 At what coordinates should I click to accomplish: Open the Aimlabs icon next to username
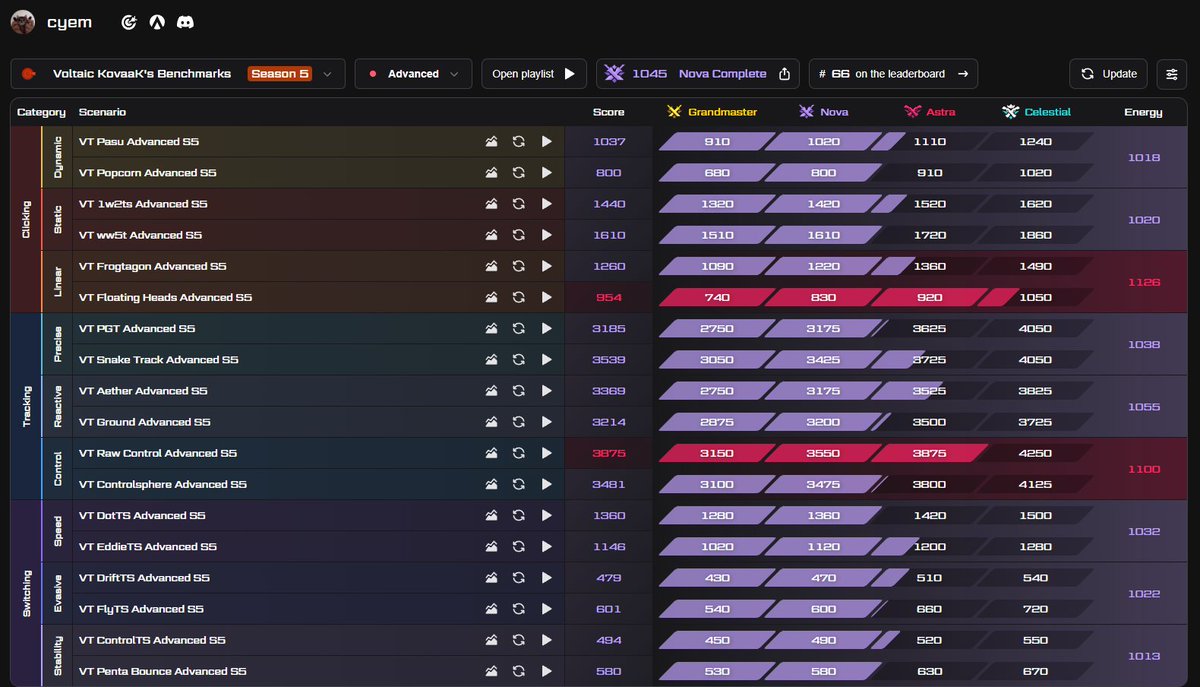pos(157,21)
